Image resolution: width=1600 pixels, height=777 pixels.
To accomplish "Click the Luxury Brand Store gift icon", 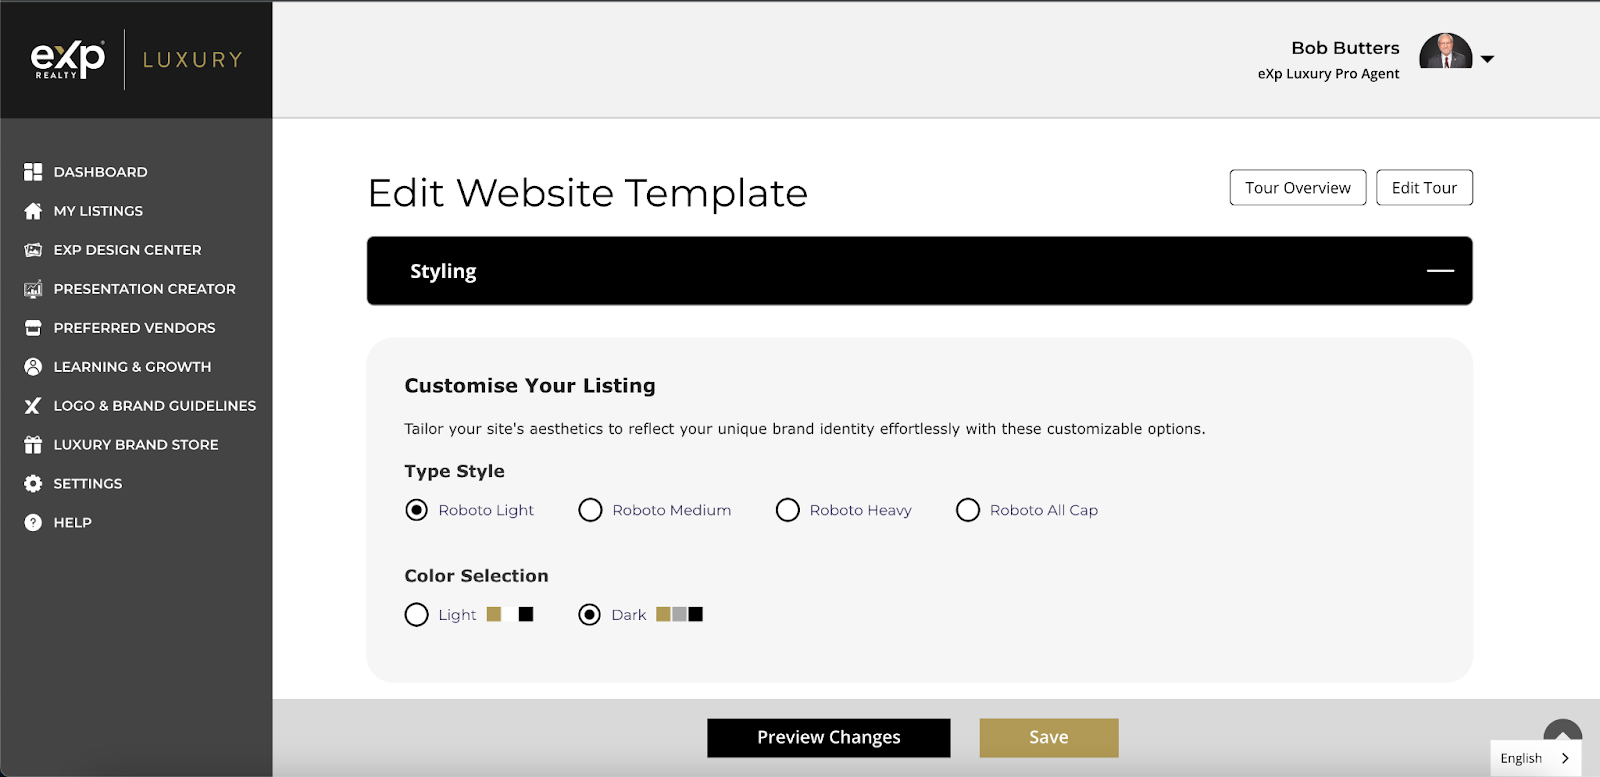I will point(33,445).
